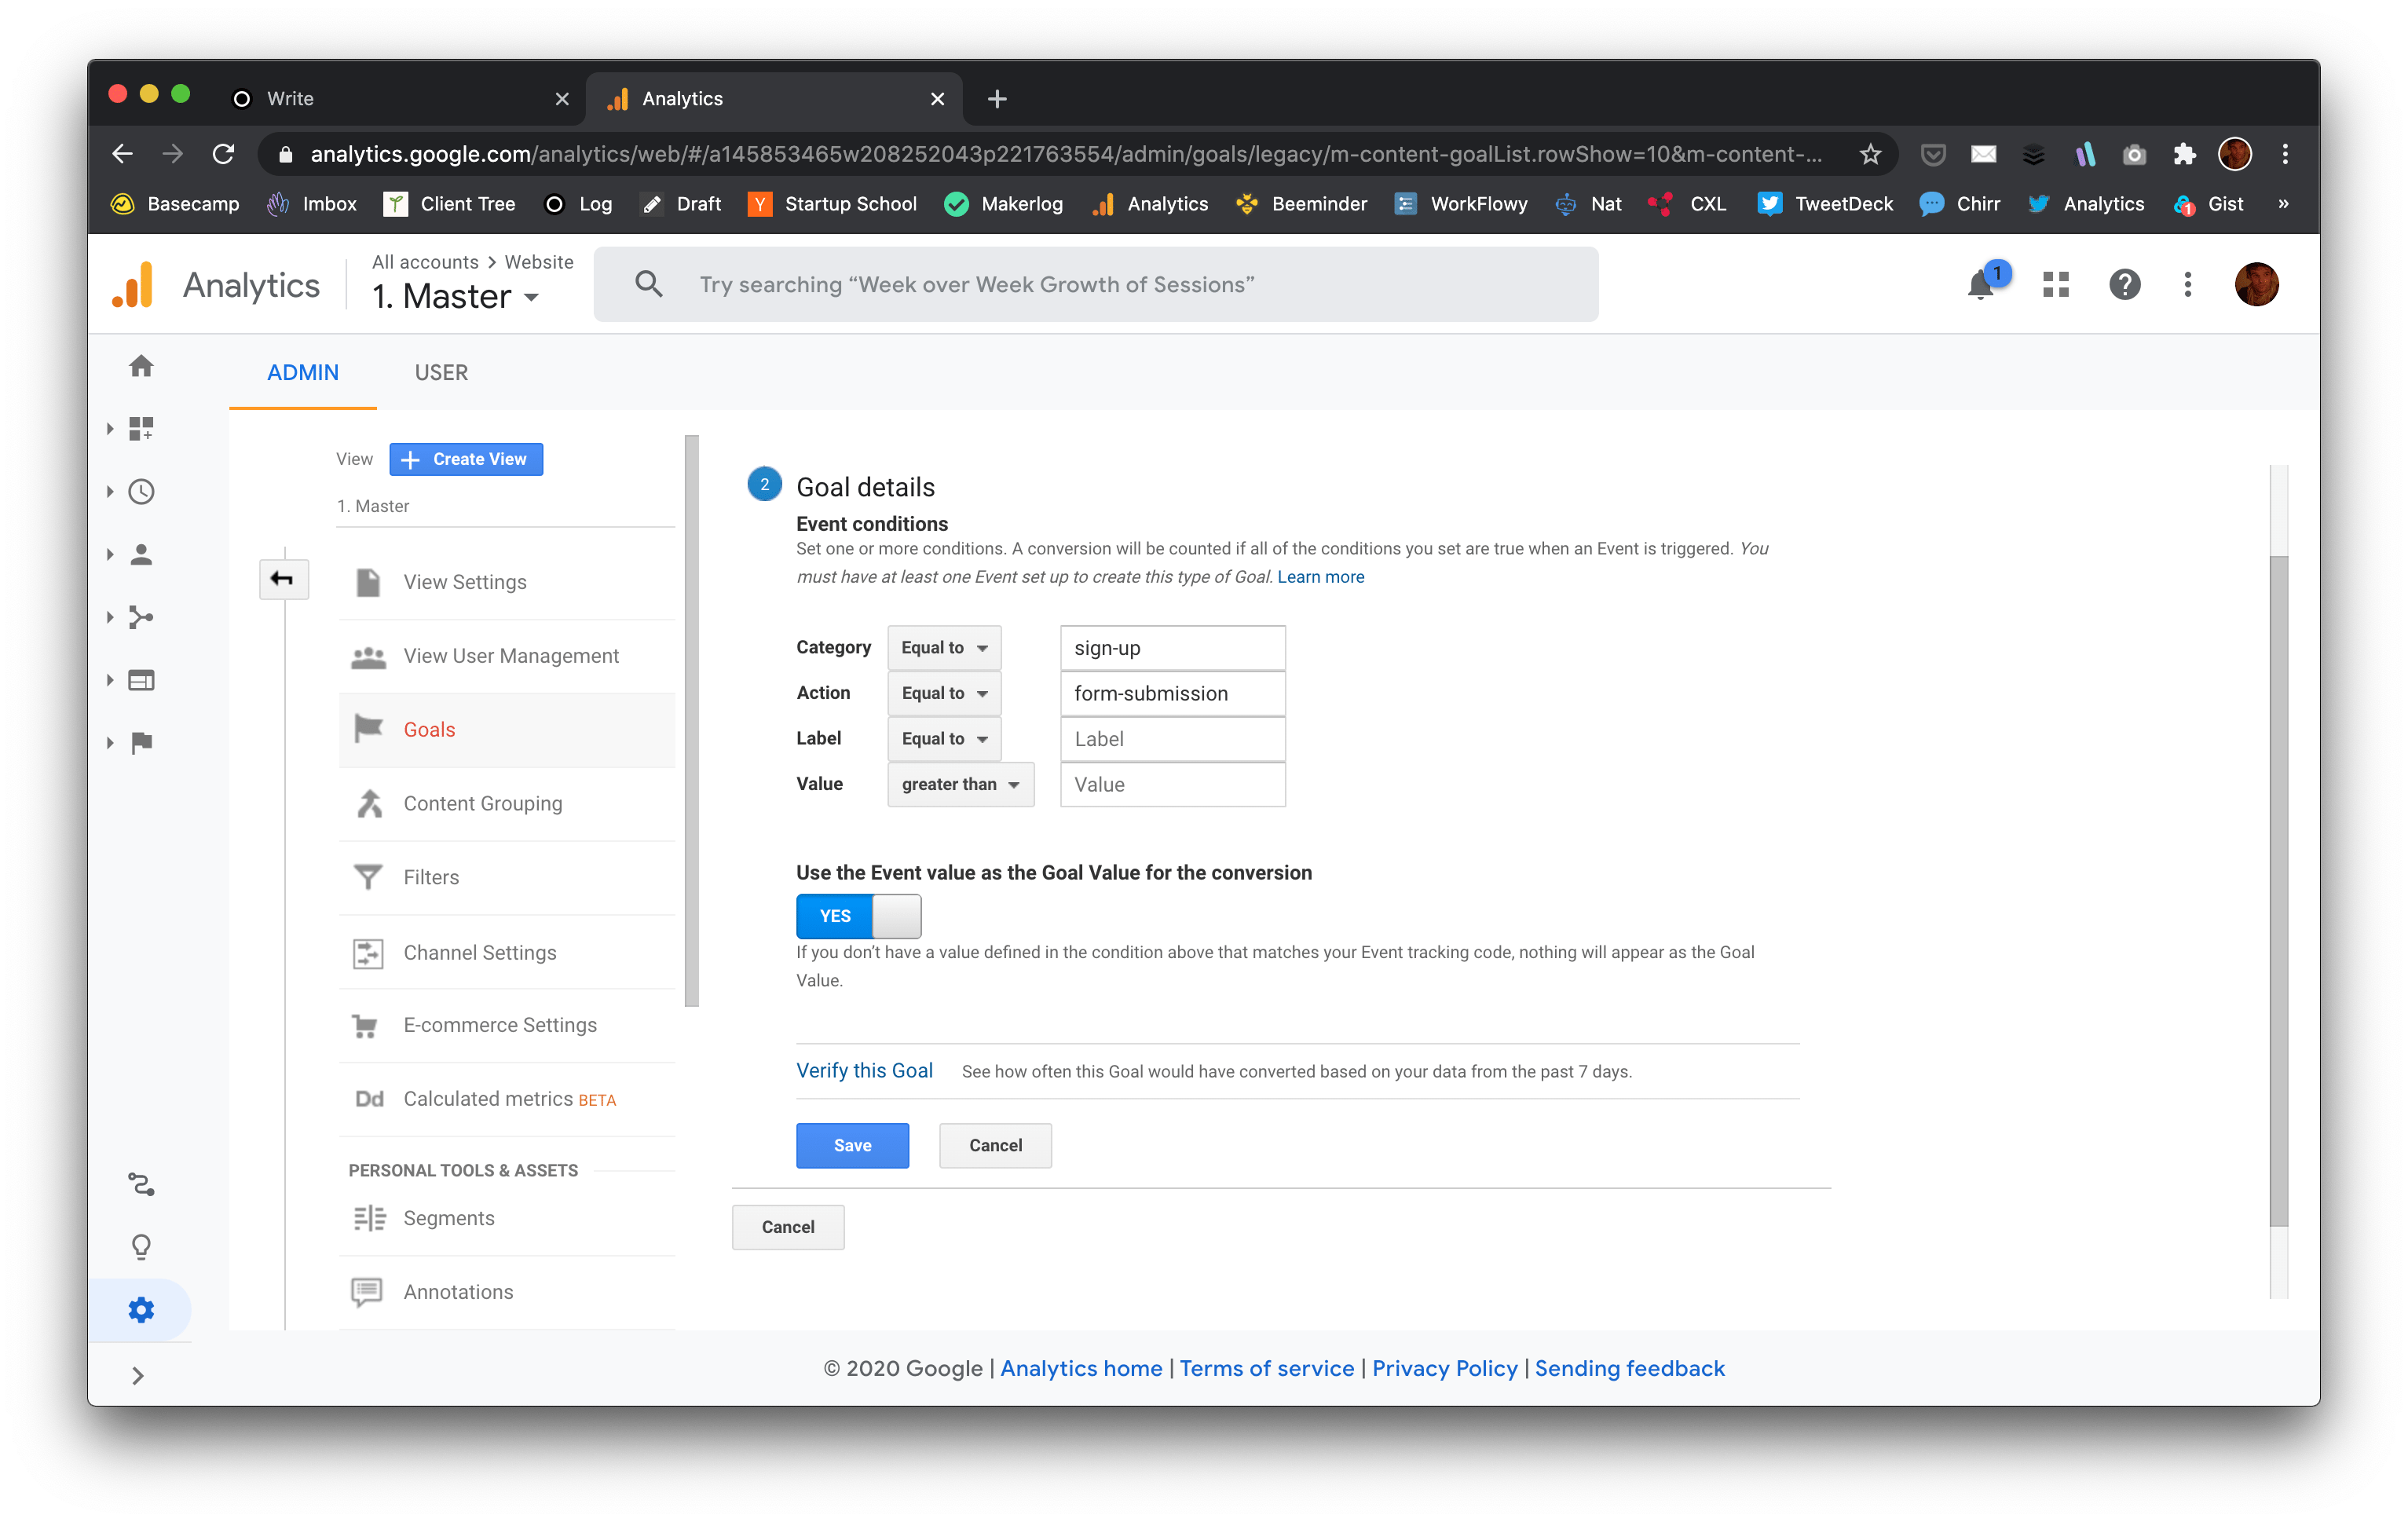Switch to the USER tab

pyautogui.click(x=441, y=373)
